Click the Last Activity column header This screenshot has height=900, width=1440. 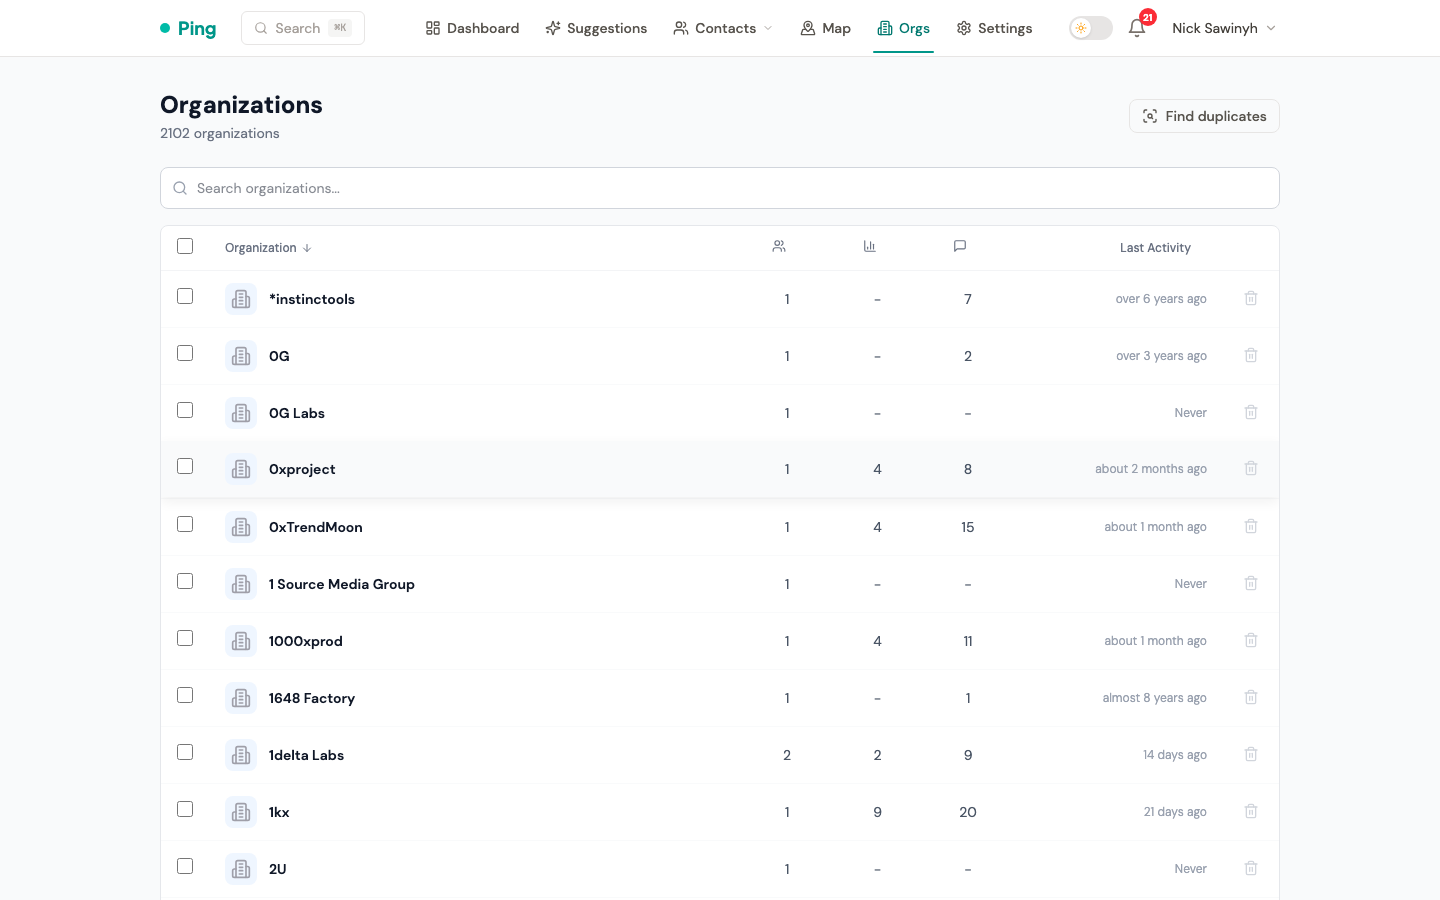pos(1155,248)
